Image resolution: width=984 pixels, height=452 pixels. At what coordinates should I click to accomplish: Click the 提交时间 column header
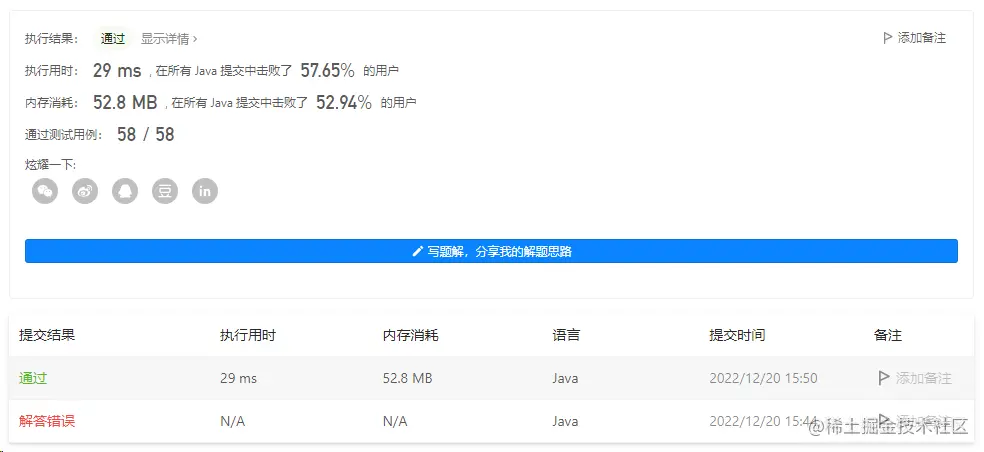[x=737, y=335]
